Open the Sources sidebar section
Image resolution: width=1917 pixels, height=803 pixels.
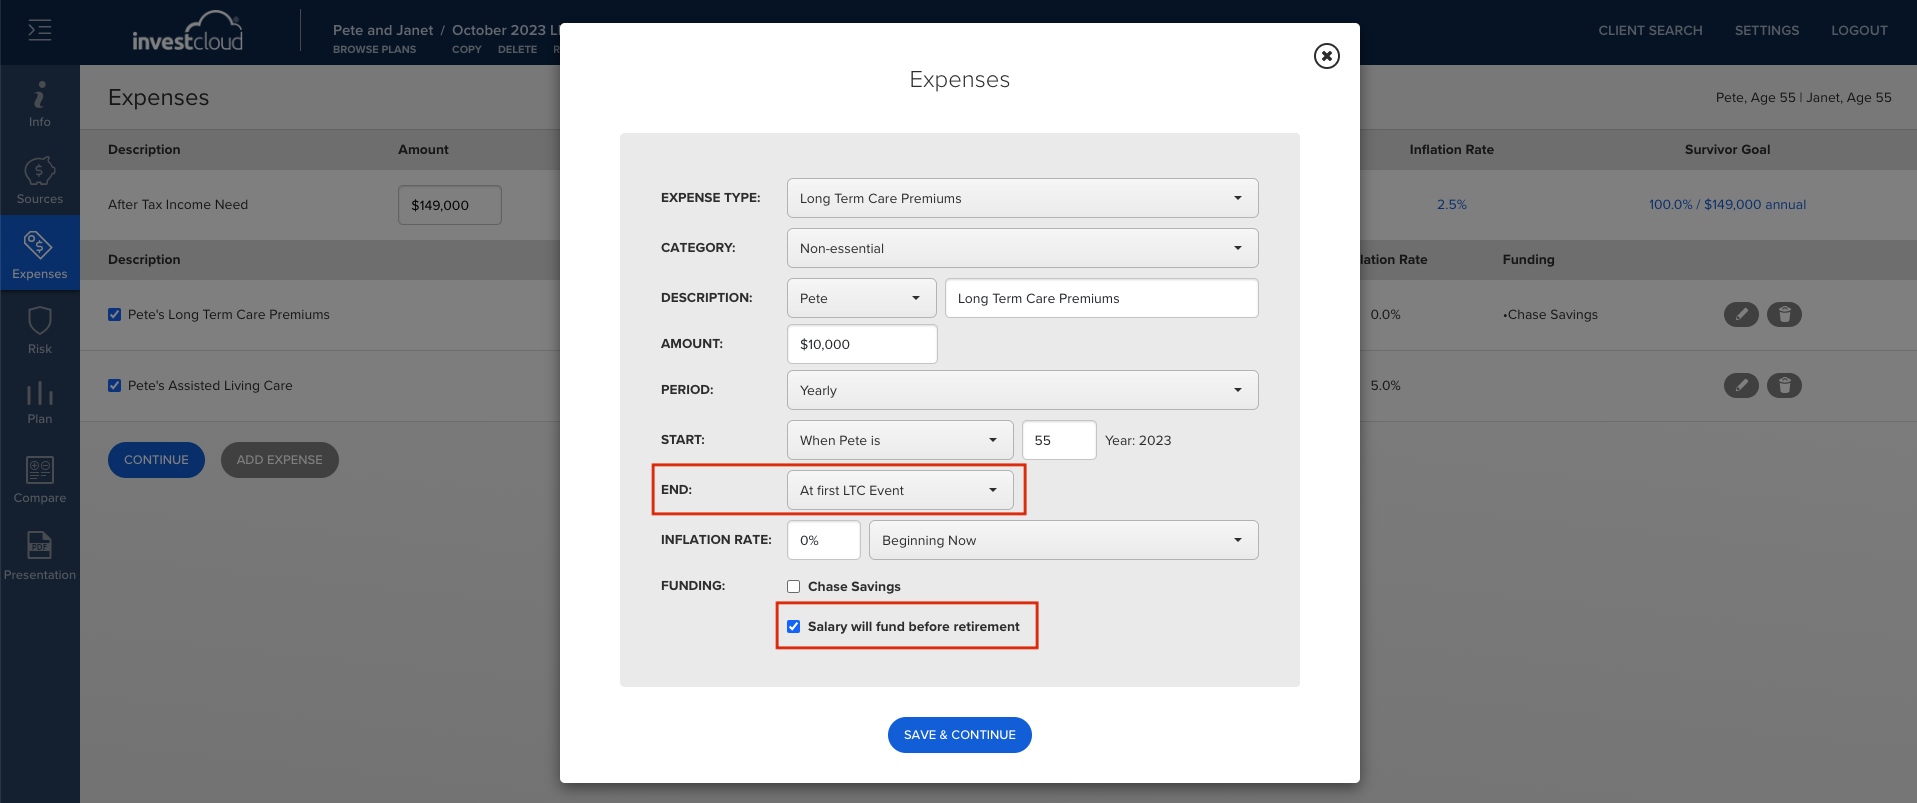[39, 180]
